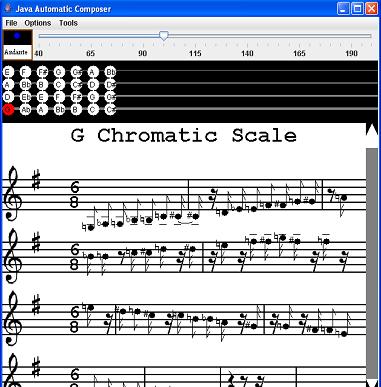Image resolution: width=381 pixels, height=387 pixels.
Task: Click the top-string Bb note circle
Action: [x=110, y=72]
